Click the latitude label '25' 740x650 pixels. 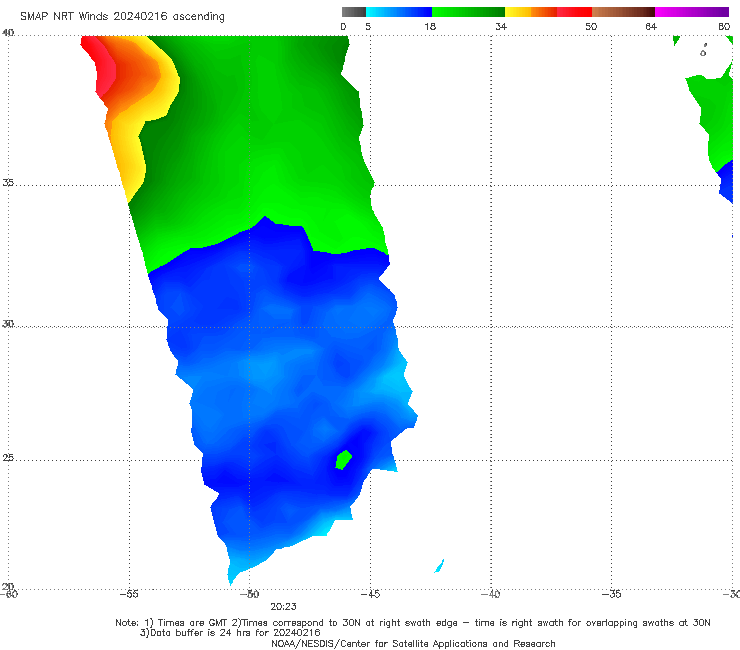pos(8,458)
